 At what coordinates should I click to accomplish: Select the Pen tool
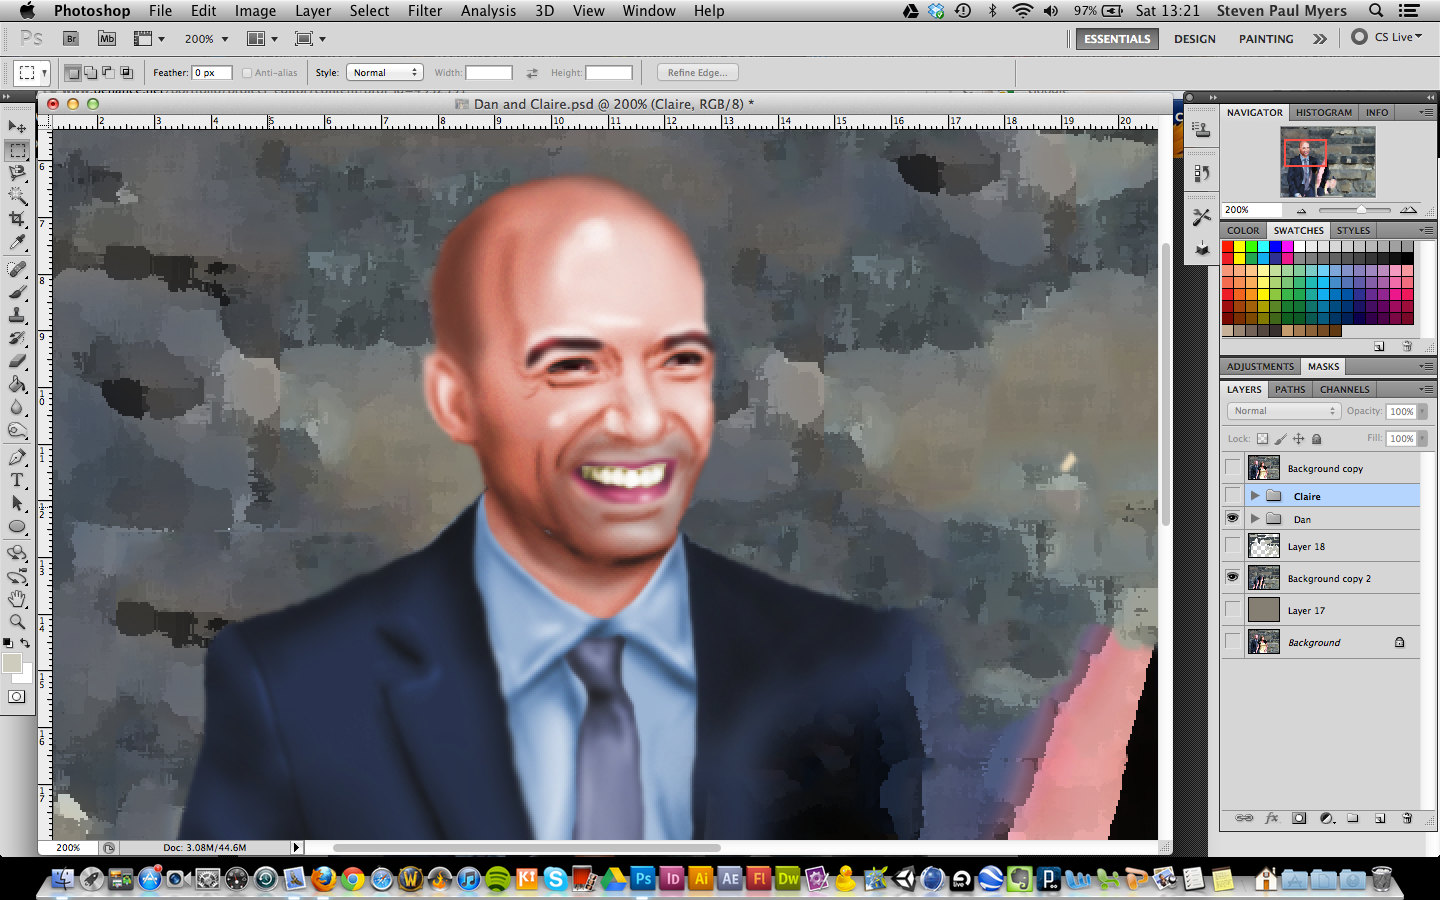[17, 458]
